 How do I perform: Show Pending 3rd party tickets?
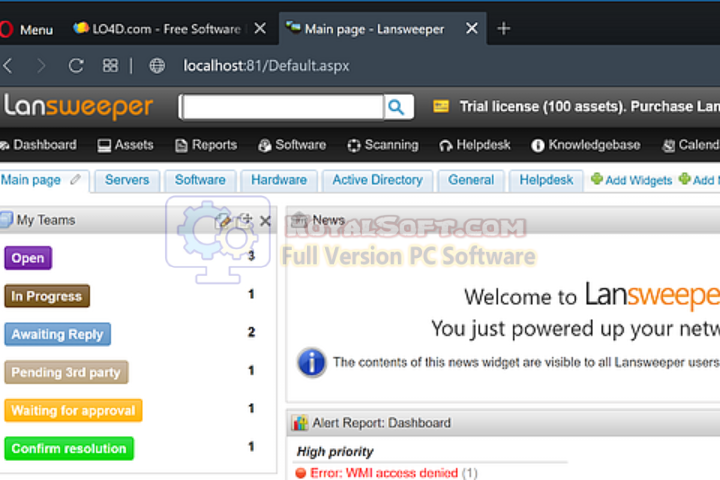click(66, 373)
